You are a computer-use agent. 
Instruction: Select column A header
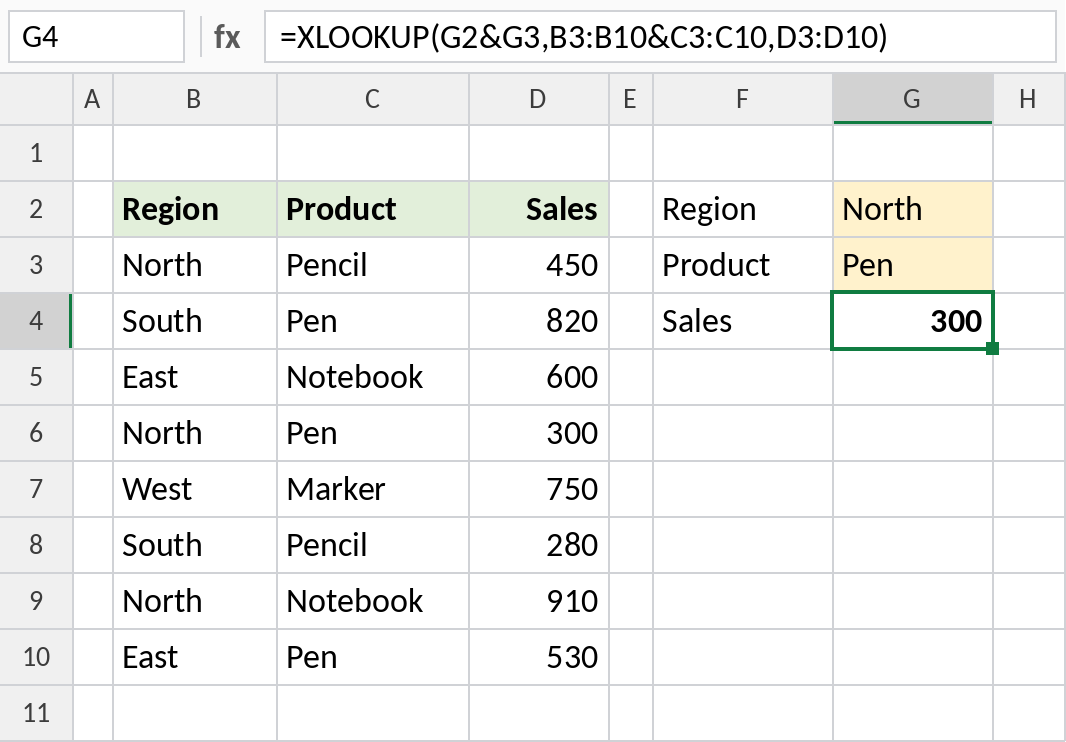(92, 99)
